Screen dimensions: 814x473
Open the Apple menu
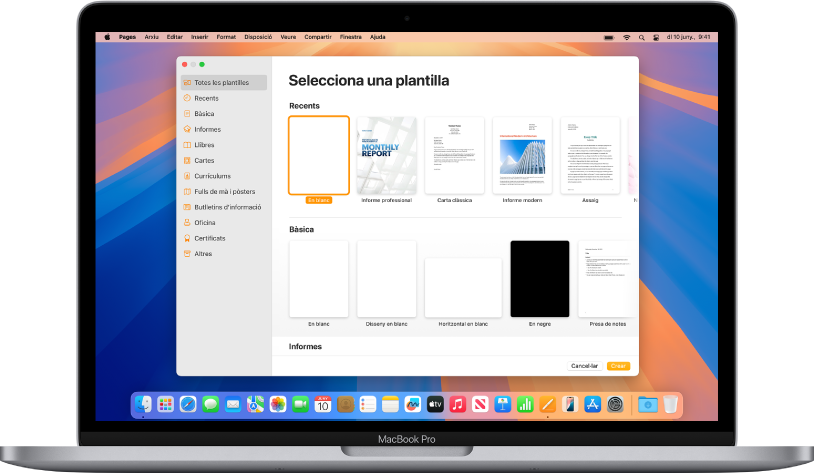tap(107, 37)
